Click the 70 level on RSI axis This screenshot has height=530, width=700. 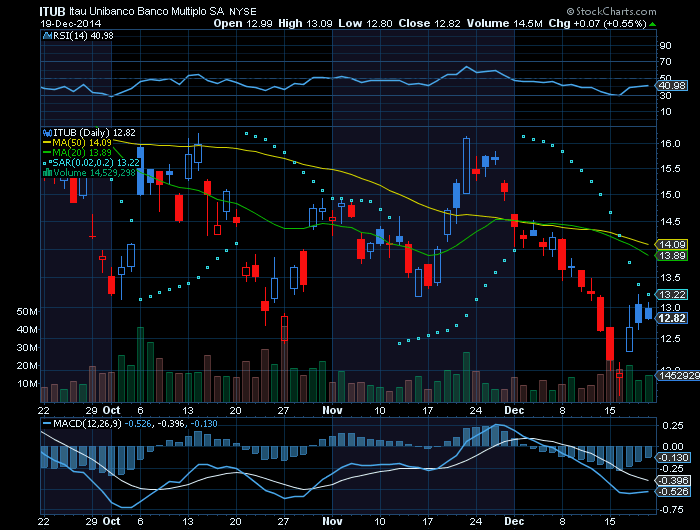pos(665,62)
